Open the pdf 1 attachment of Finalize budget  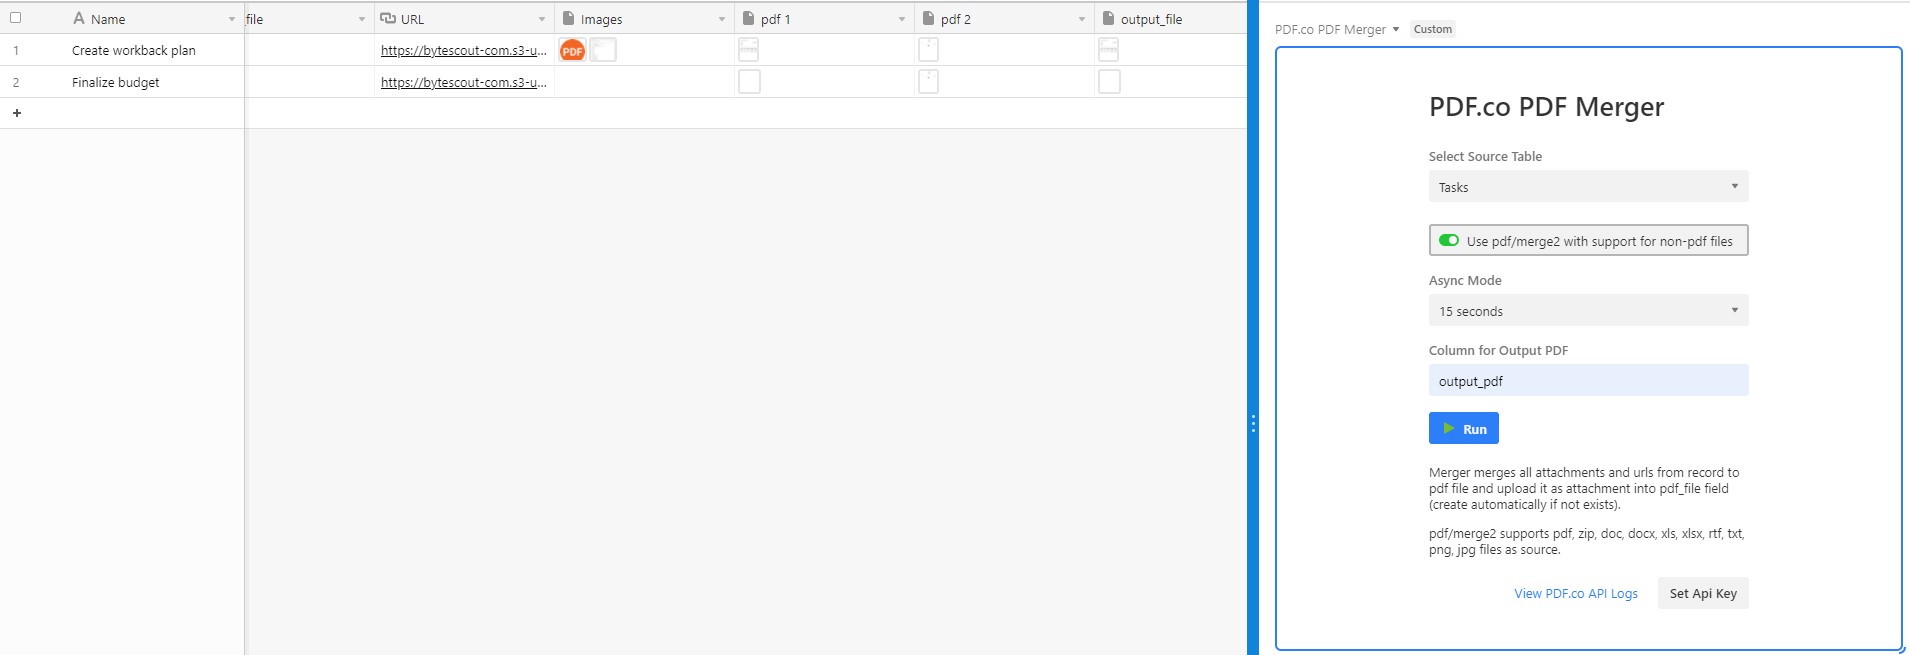pos(749,82)
